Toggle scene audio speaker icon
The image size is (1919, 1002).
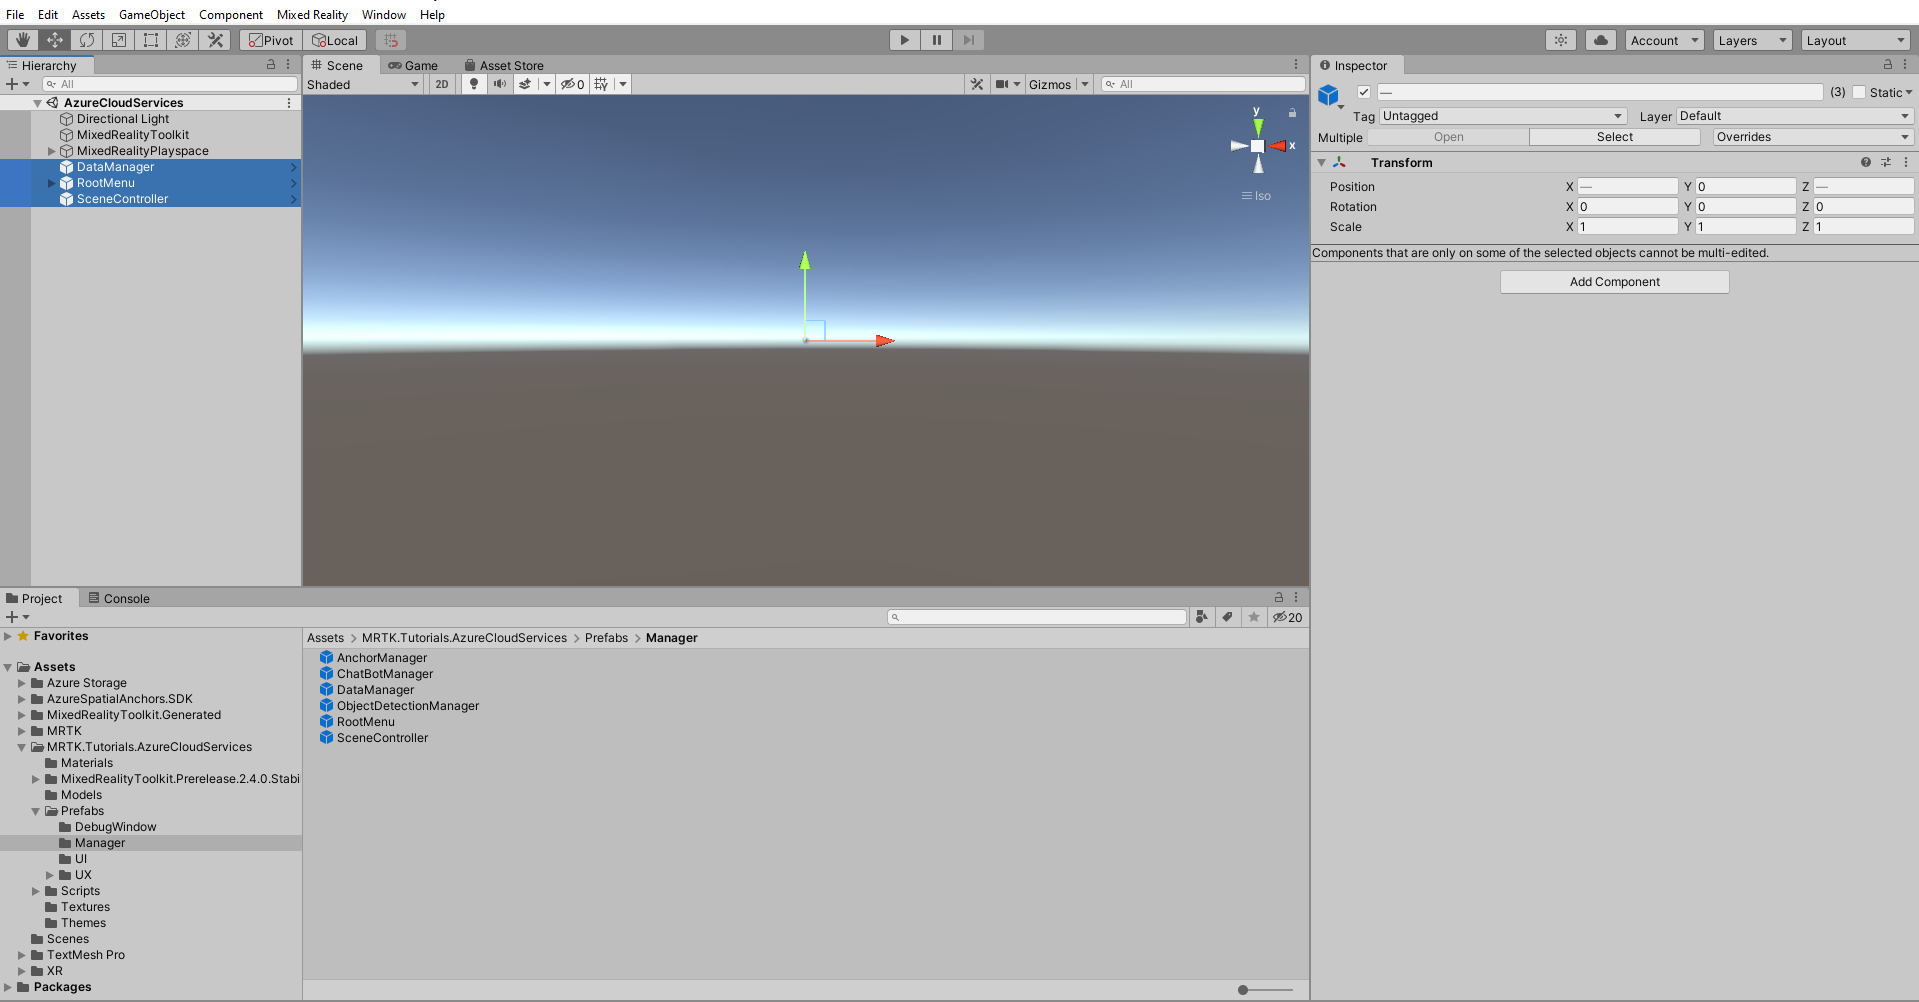(x=499, y=84)
